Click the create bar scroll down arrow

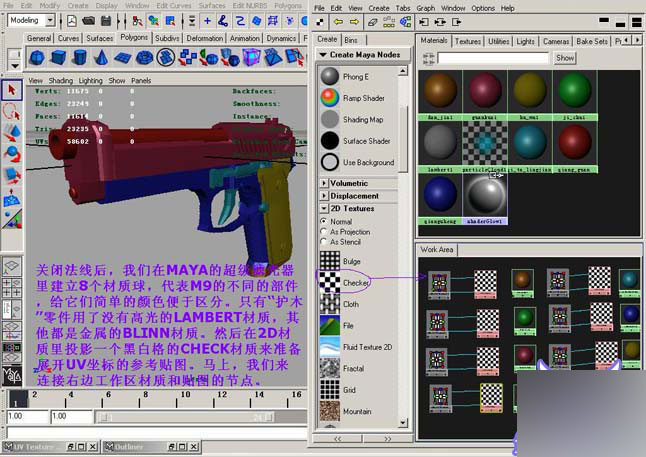pyautogui.click(x=403, y=422)
